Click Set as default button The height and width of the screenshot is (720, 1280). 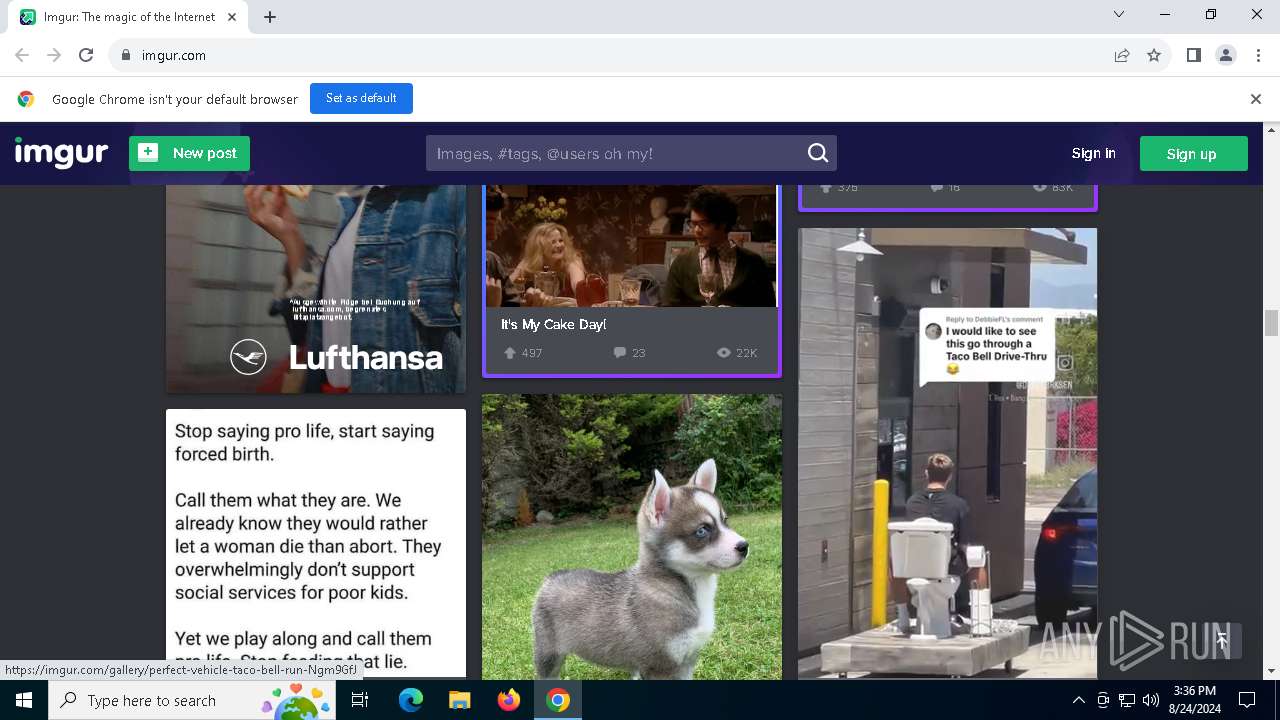(361, 98)
